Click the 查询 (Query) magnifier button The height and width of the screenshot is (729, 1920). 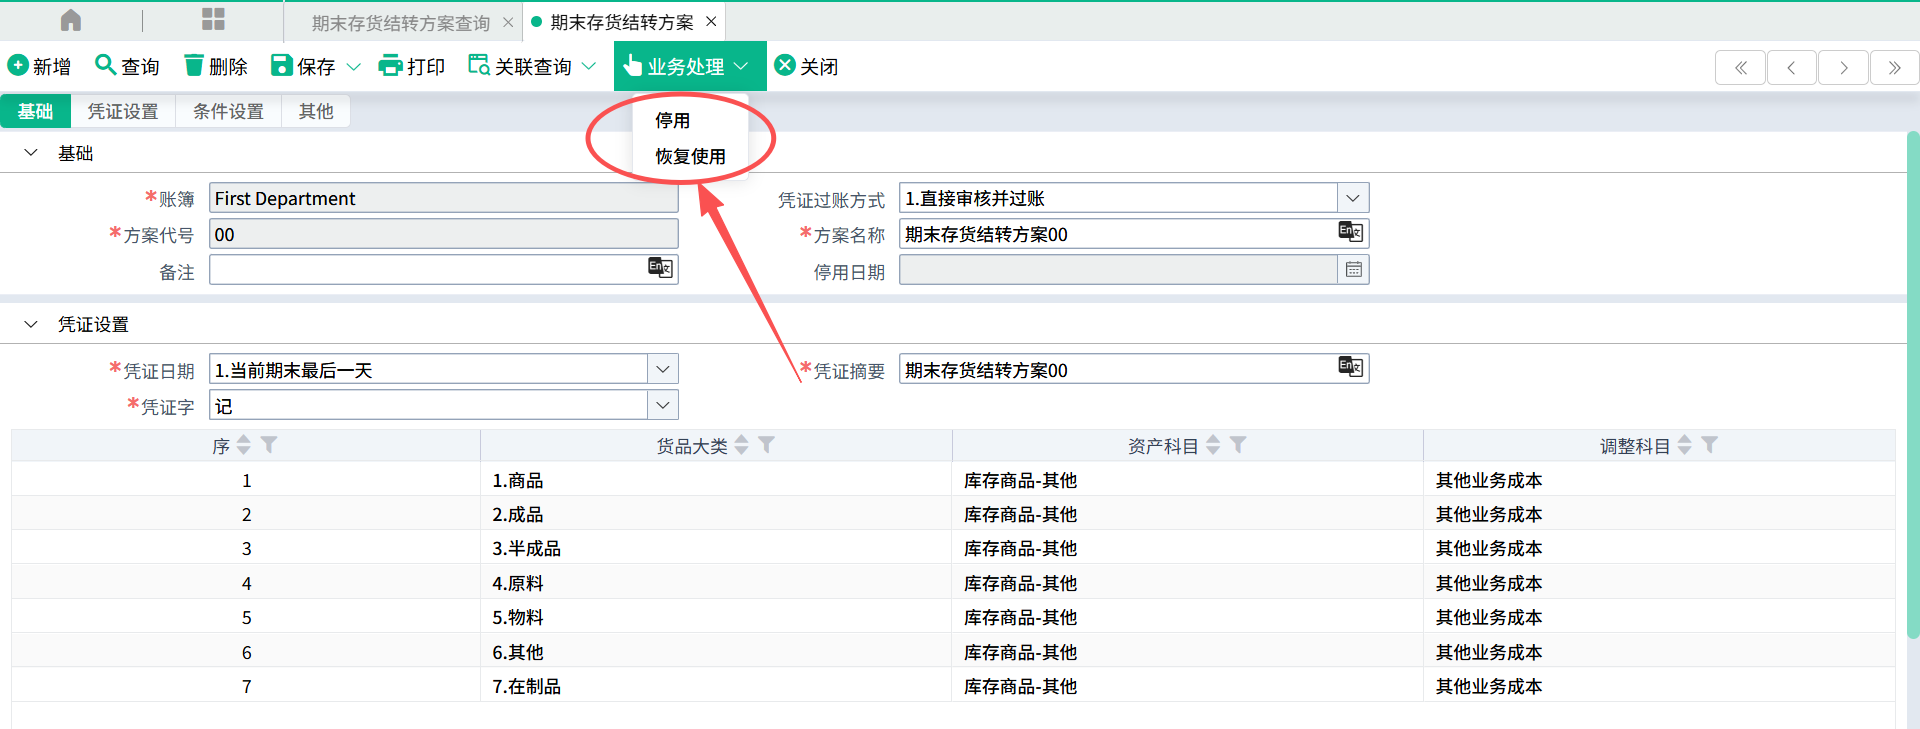tap(127, 66)
